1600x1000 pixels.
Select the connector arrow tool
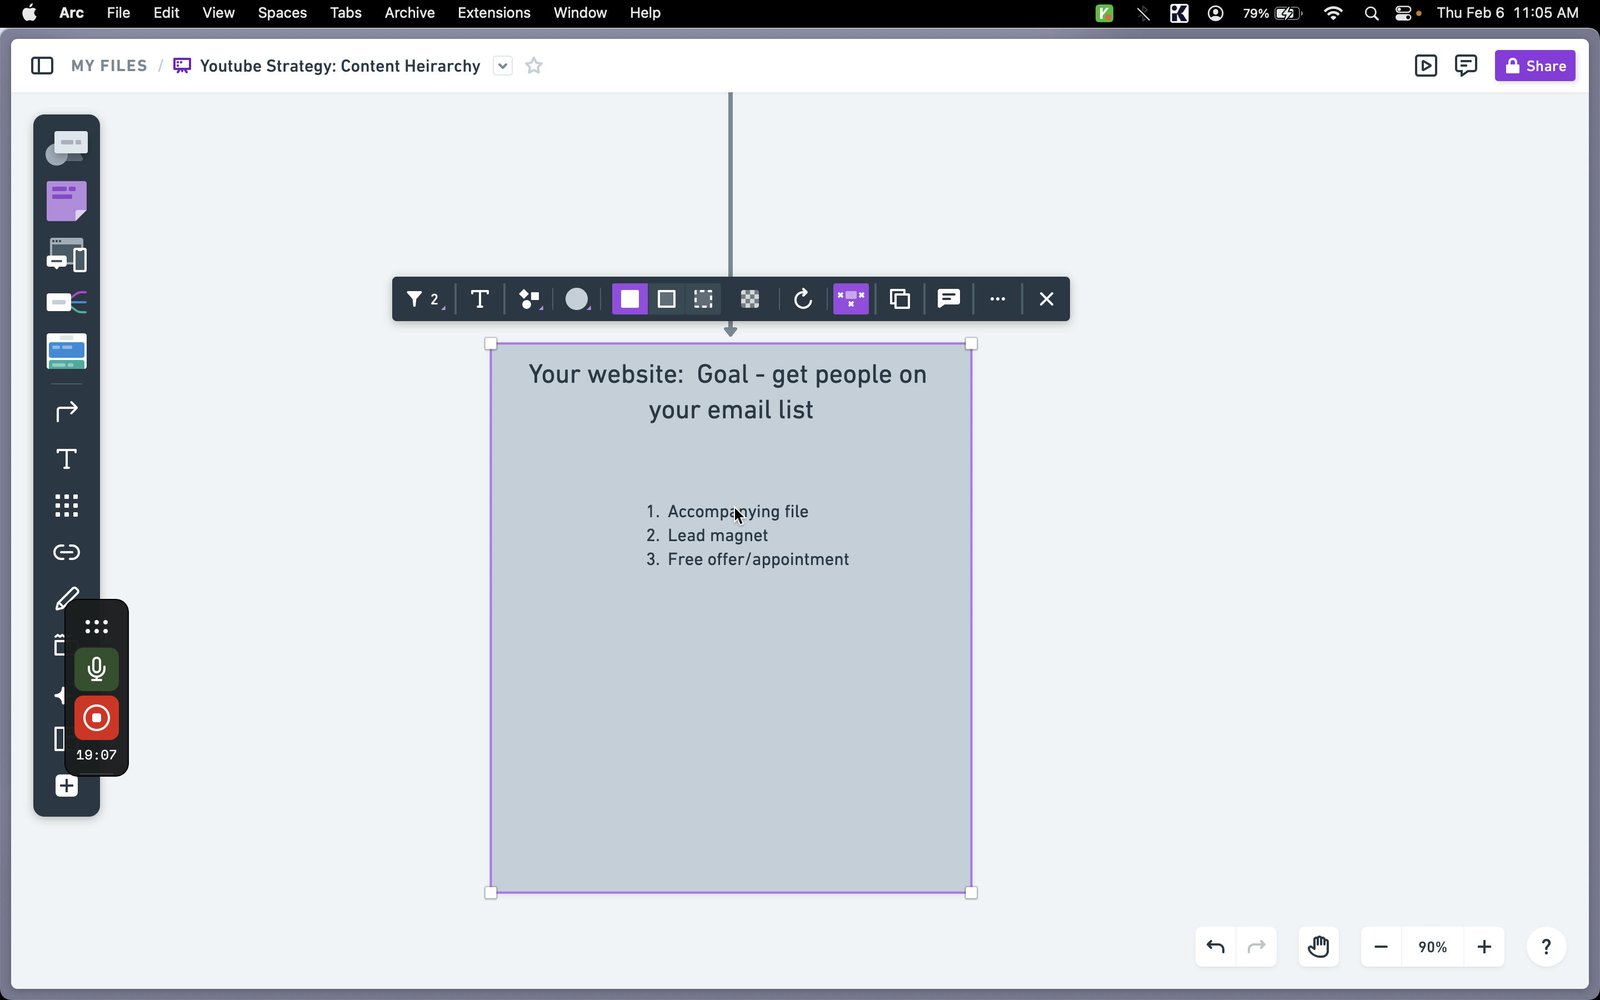click(66, 411)
